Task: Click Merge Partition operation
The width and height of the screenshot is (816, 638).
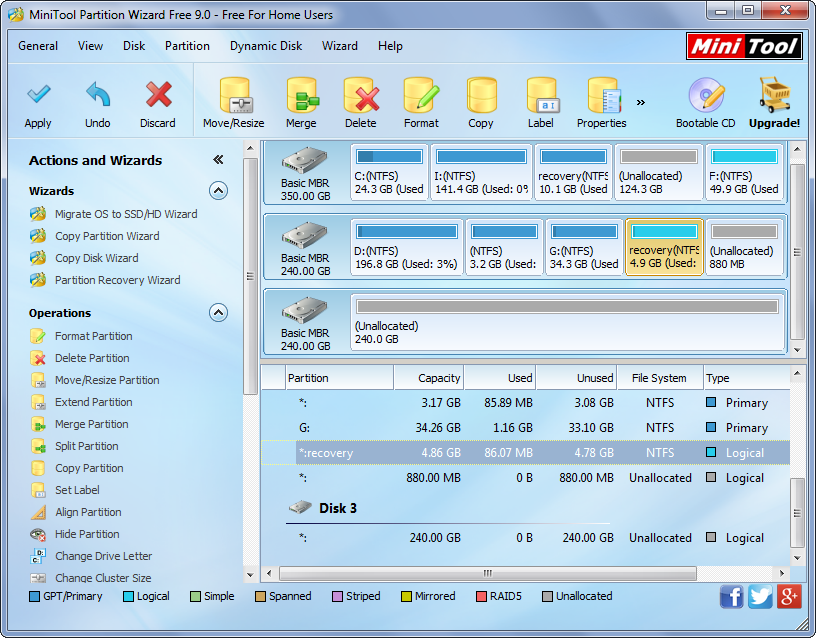Action: tap(79, 424)
